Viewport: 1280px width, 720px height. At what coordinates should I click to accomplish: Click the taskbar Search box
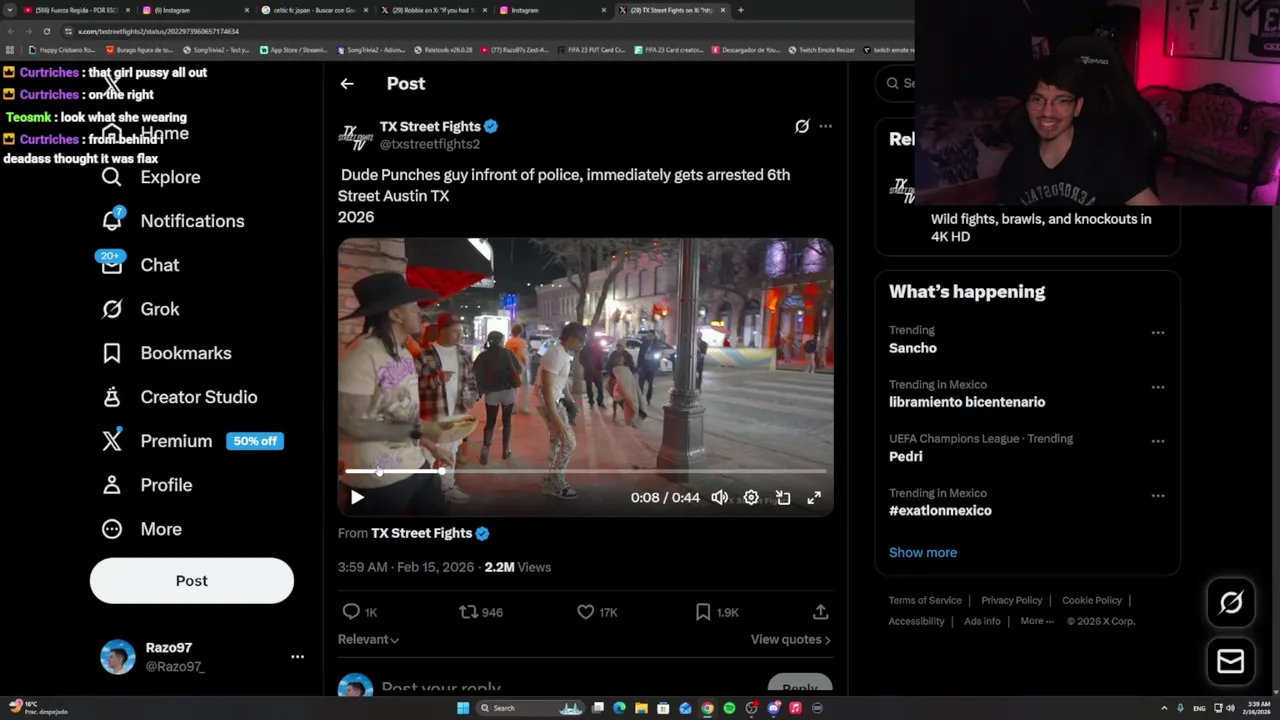tap(530, 708)
